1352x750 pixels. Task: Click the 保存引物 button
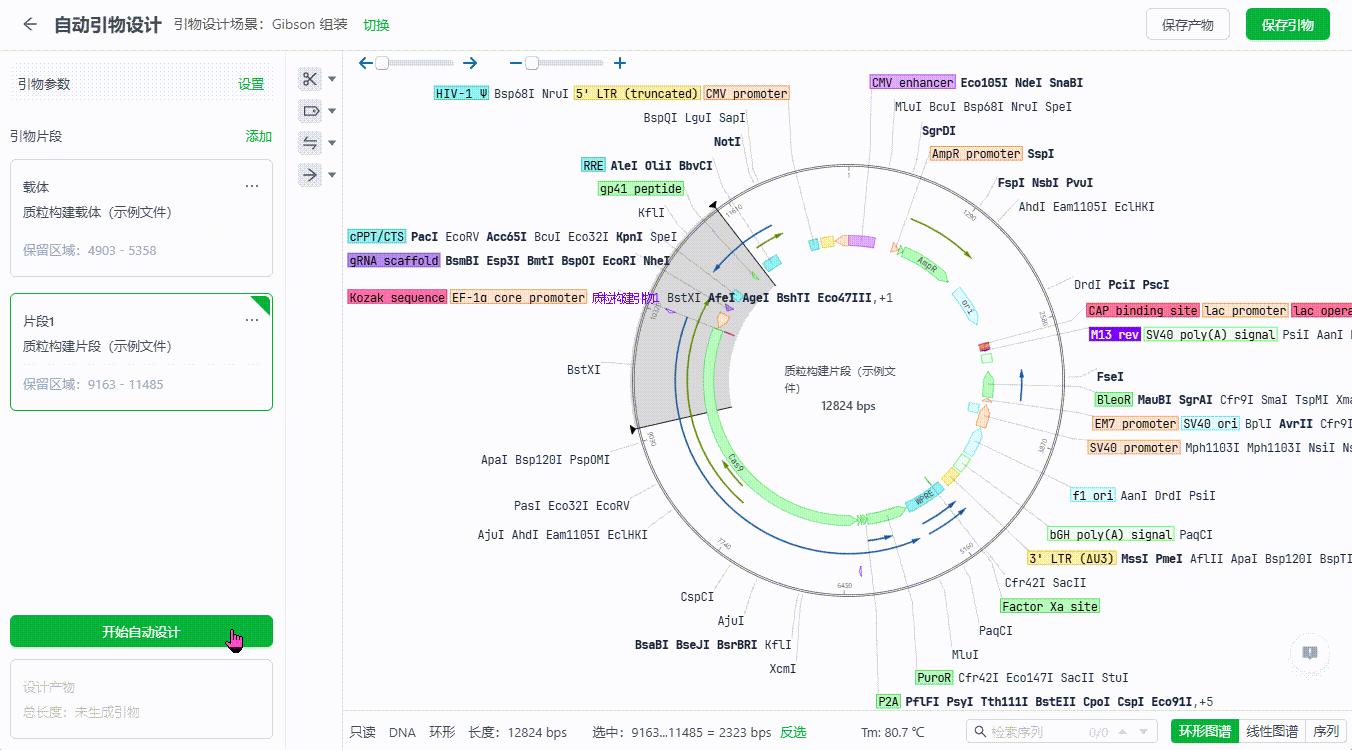tap(1287, 25)
